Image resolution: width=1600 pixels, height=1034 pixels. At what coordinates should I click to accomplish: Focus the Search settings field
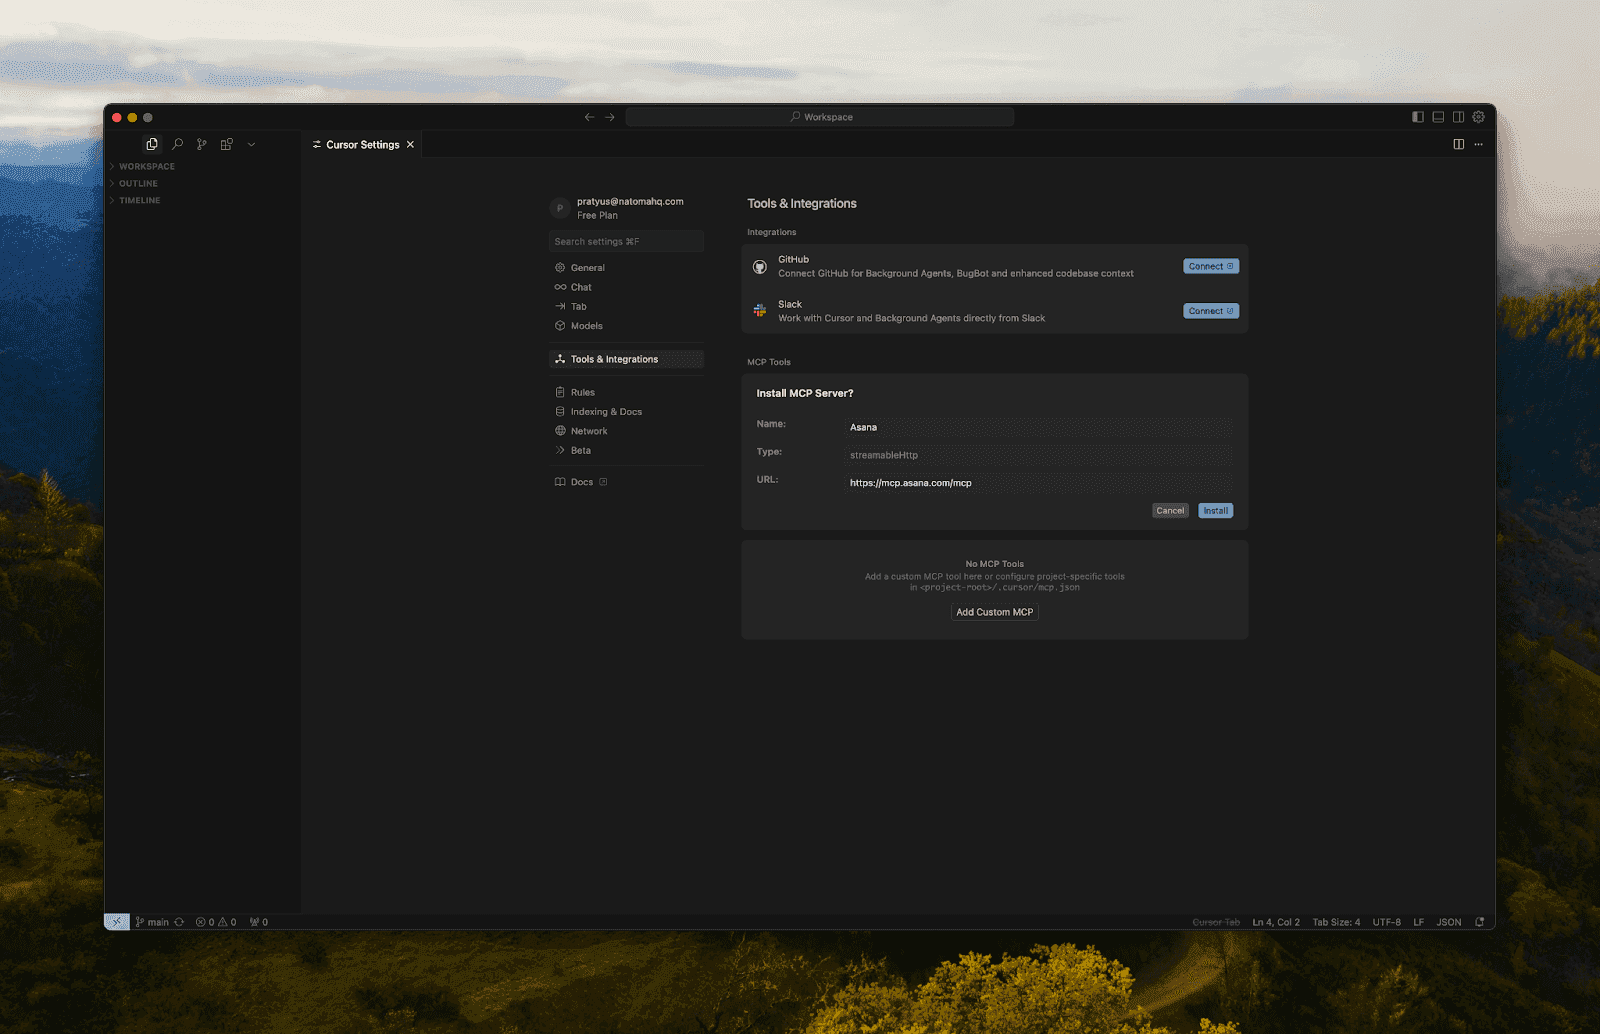[x=626, y=241]
